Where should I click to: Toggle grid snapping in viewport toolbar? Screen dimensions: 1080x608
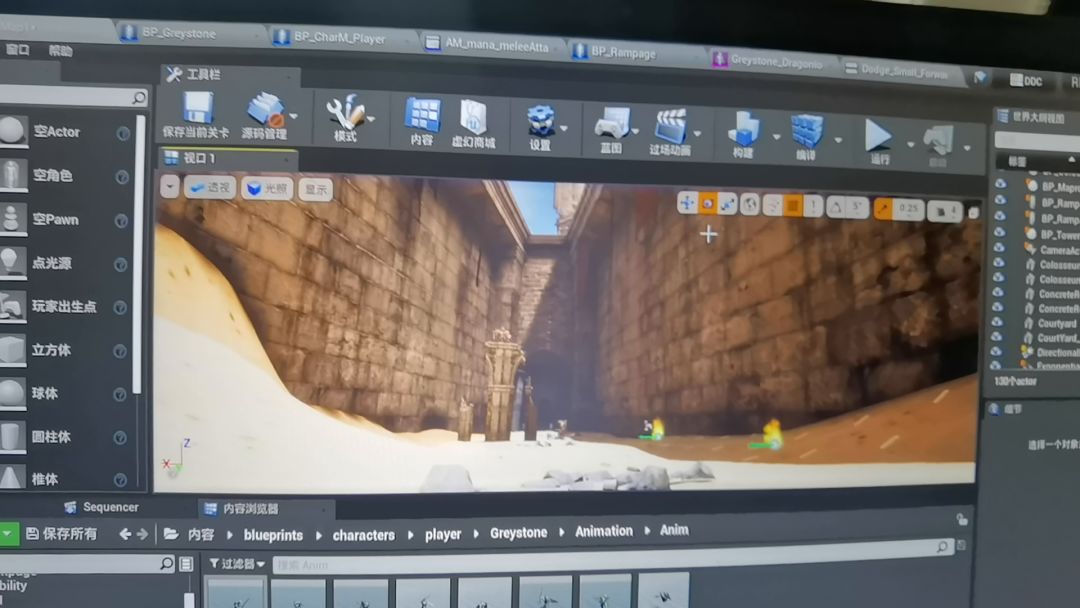tap(792, 205)
